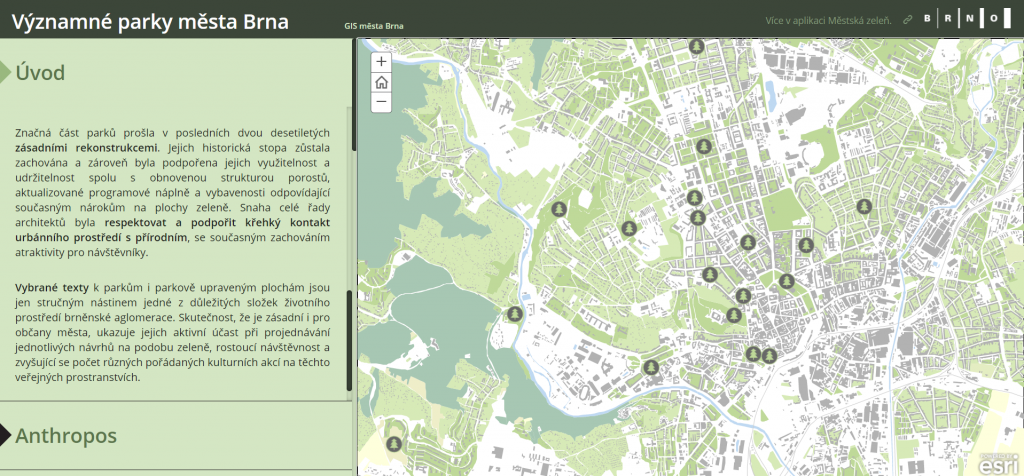The height and width of the screenshot is (476, 1024).
Task: Reset map to default home extent
Action: click(381, 82)
